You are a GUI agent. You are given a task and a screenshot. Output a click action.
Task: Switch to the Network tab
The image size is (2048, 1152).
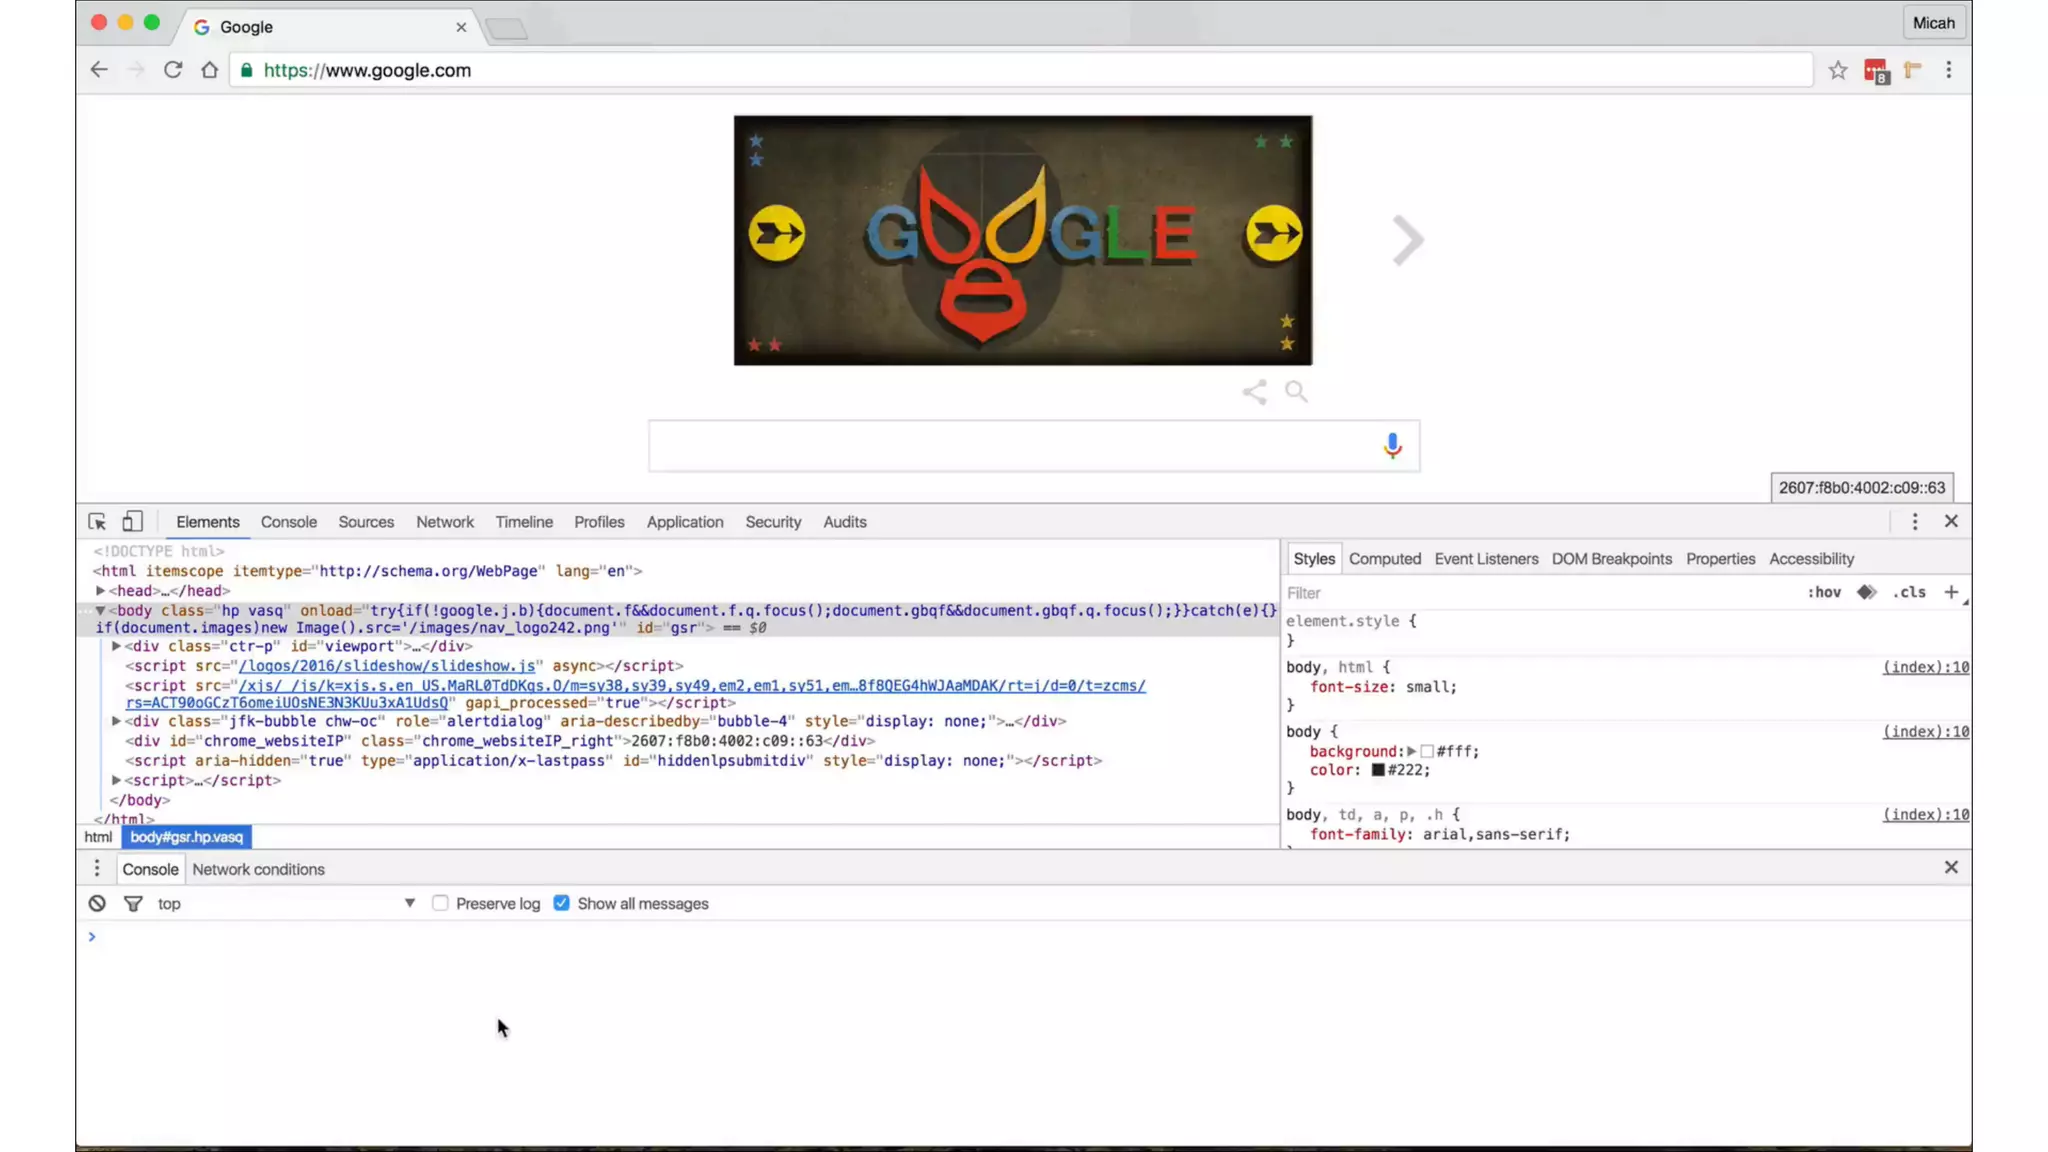point(444,522)
